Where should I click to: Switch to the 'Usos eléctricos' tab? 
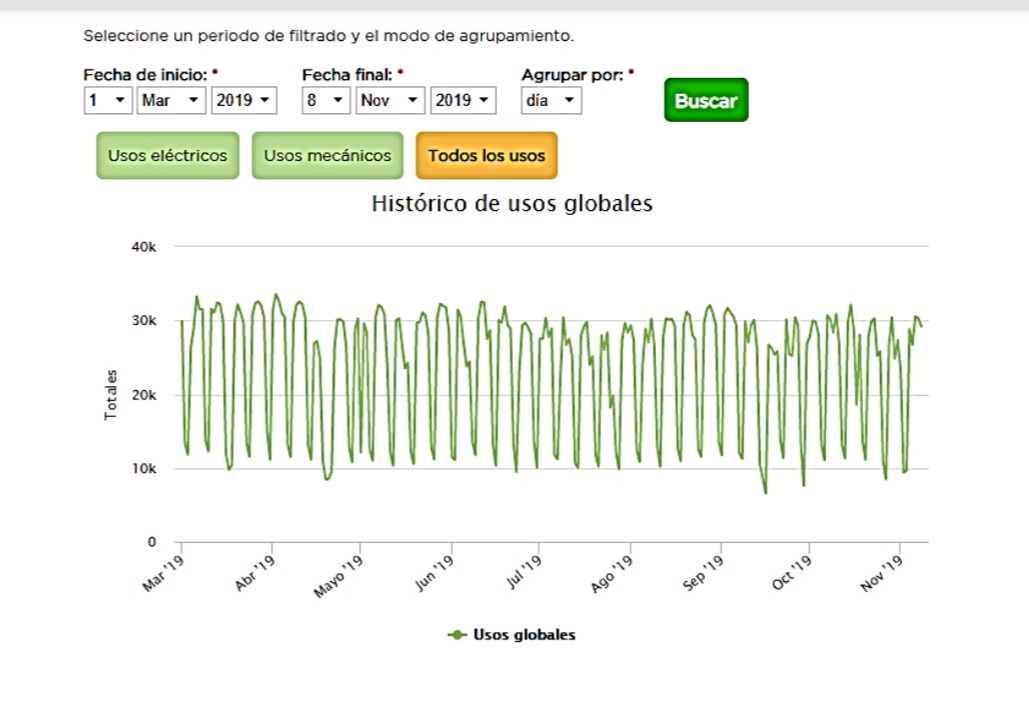pos(167,155)
